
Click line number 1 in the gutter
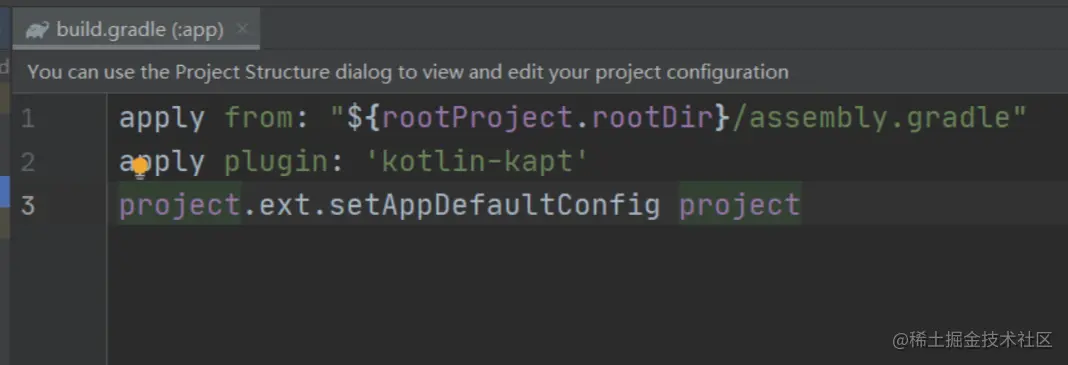point(27,118)
